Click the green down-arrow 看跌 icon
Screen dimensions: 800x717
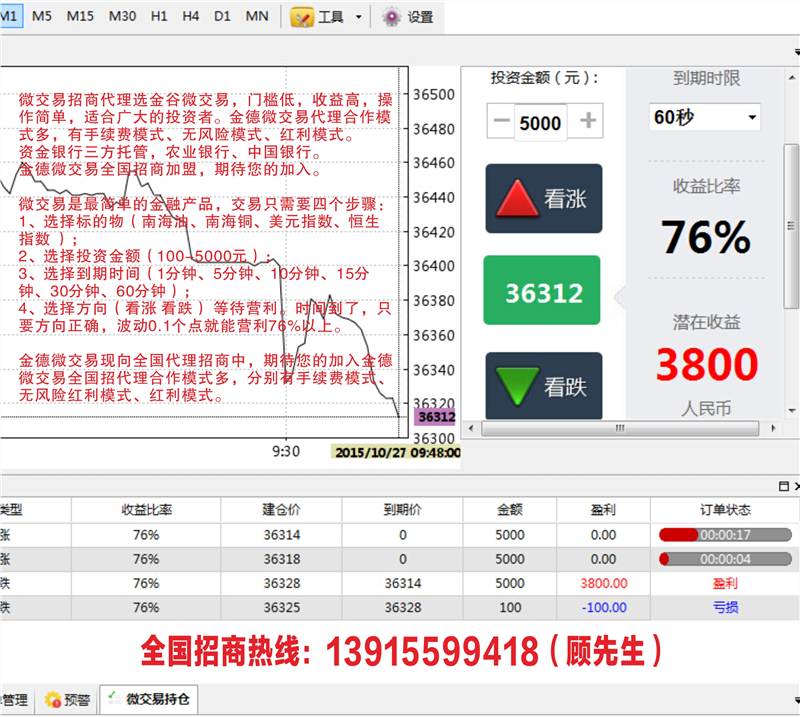tap(518, 386)
